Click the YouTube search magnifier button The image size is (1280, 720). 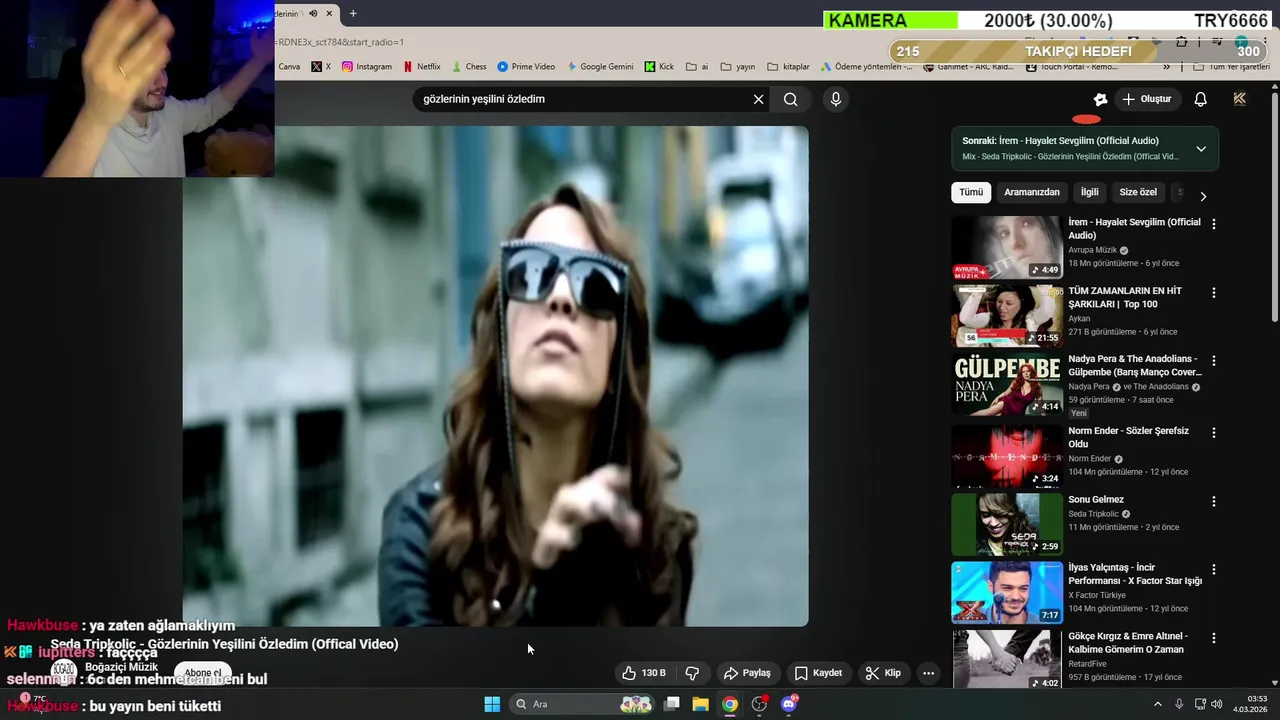(x=791, y=99)
